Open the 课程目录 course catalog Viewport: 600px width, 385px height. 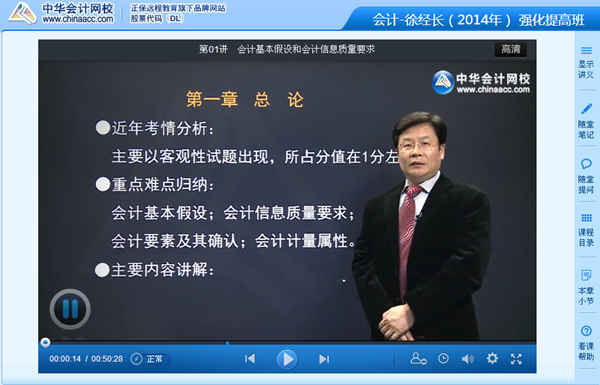click(x=586, y=230)
